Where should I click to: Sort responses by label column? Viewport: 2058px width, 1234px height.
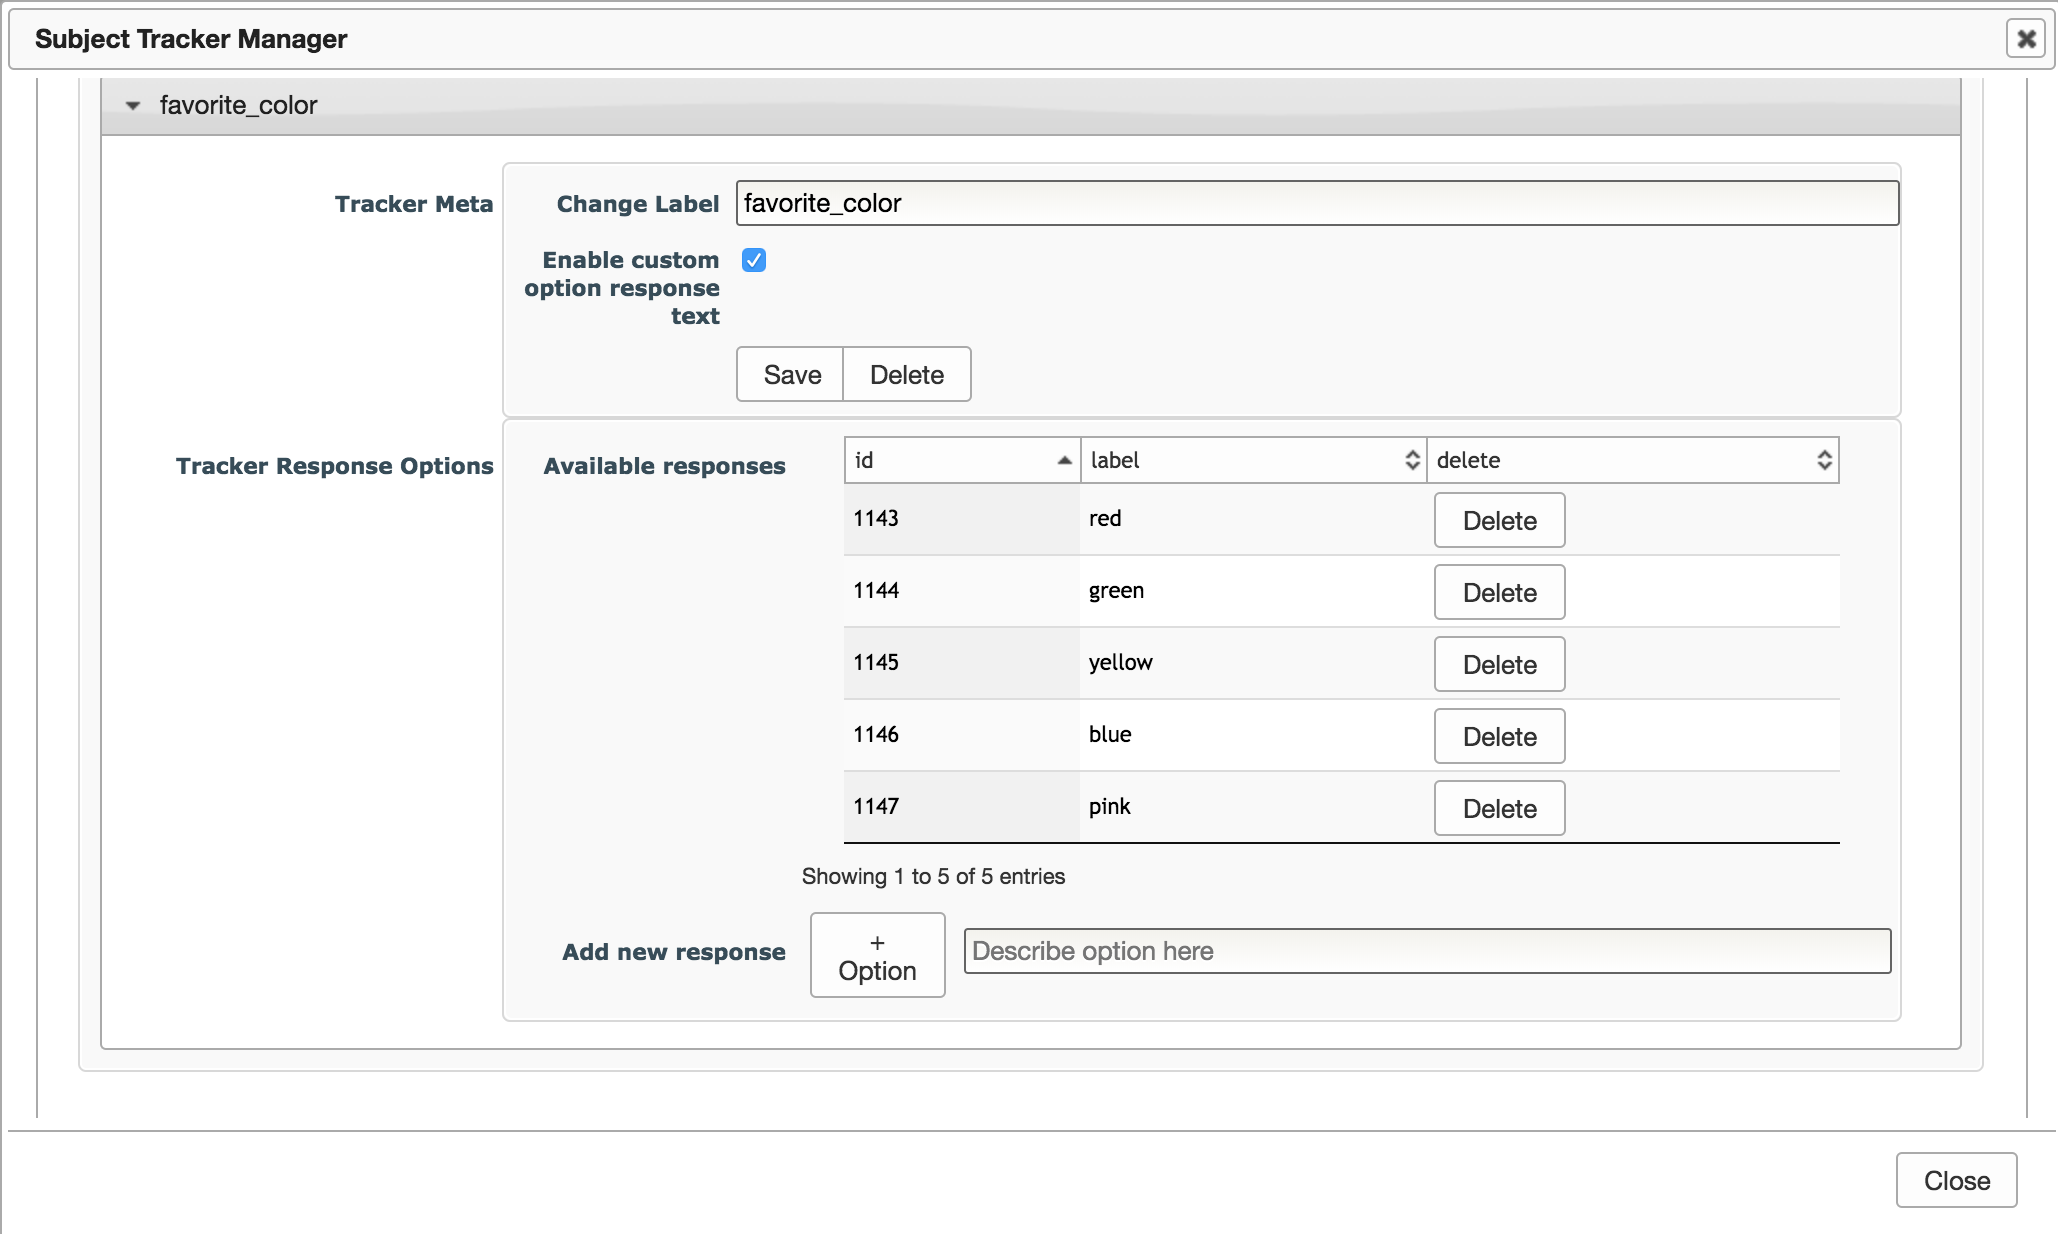(x=1254, y=460)
